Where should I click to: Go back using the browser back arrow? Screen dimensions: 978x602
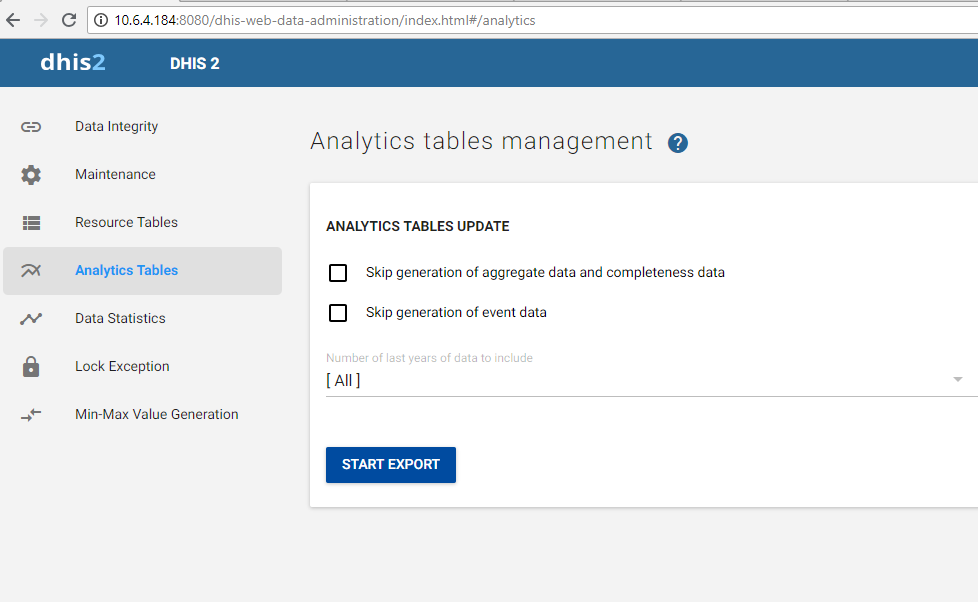point(13,20)
